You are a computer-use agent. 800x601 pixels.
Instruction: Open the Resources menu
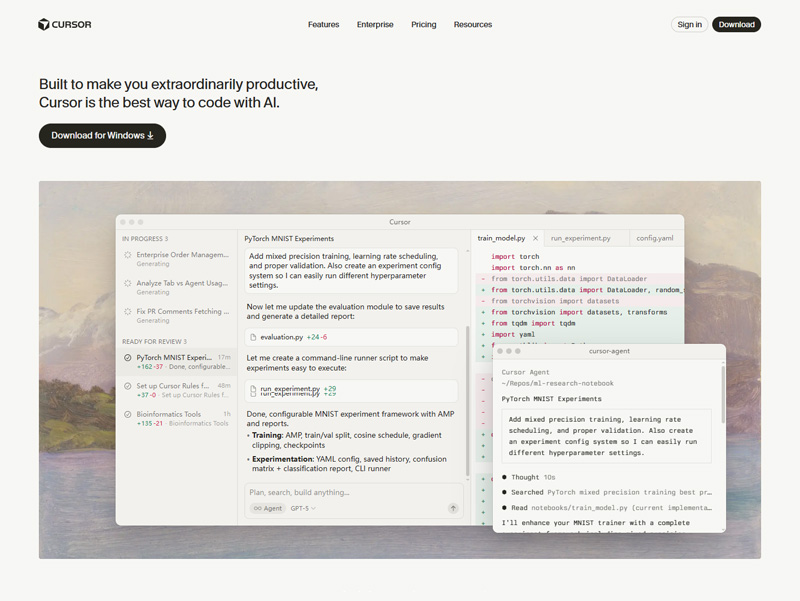[x=472, y=24]
